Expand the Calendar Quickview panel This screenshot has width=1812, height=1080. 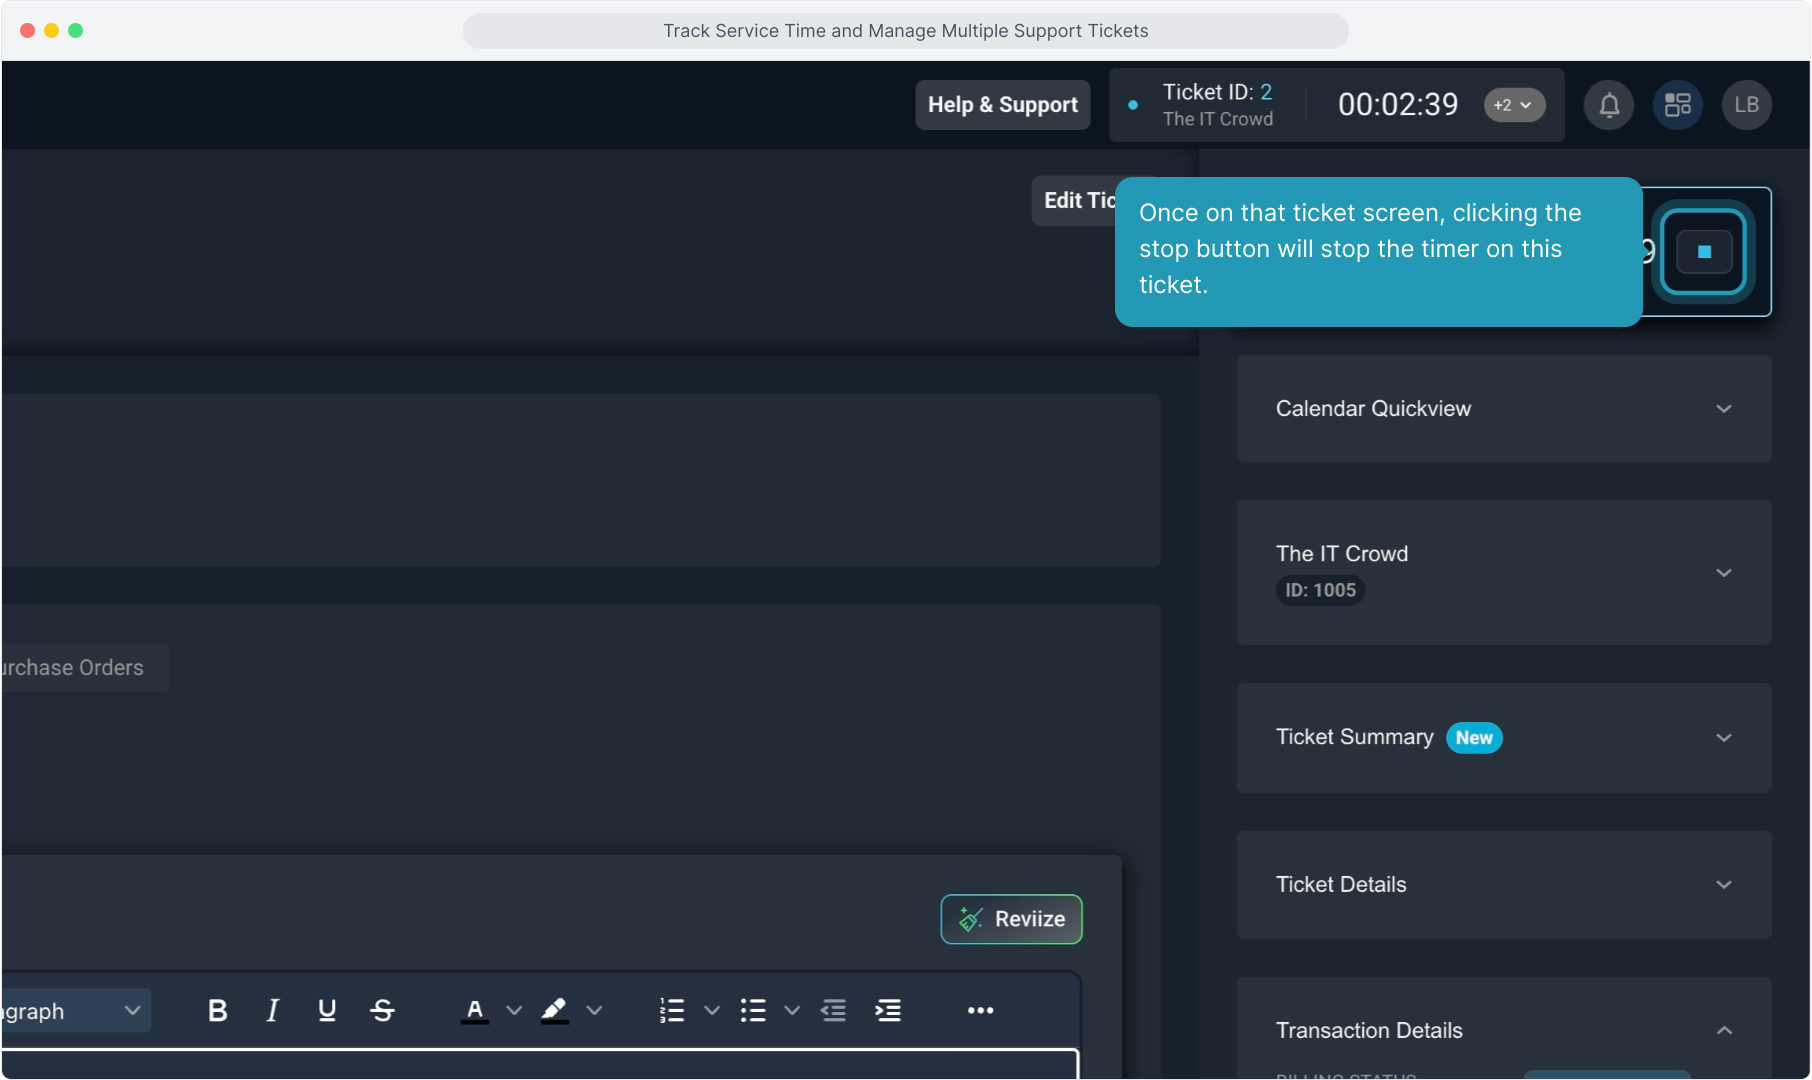(x=1723, y=409)
